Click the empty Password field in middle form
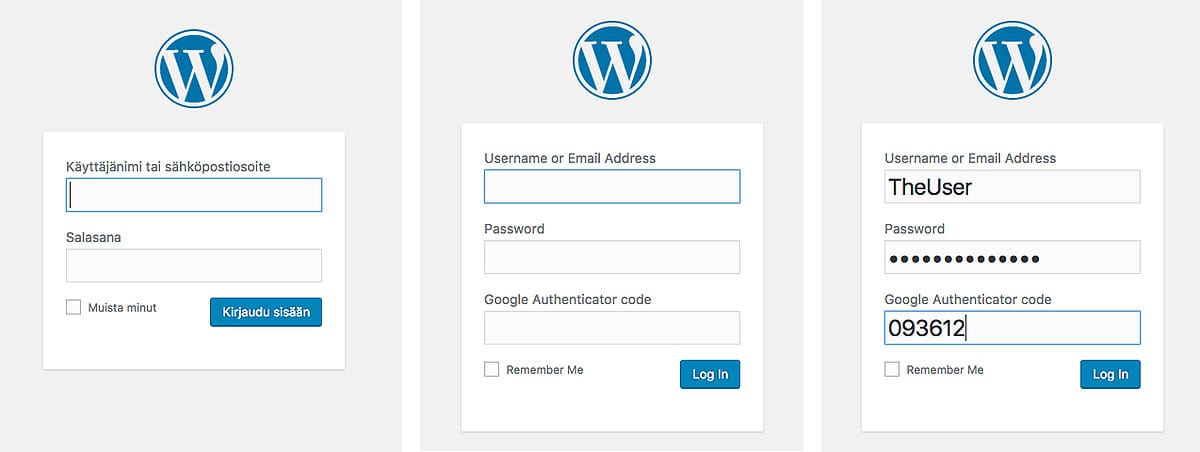This screenshot has height=452, width=1200. tap(612, 257)
